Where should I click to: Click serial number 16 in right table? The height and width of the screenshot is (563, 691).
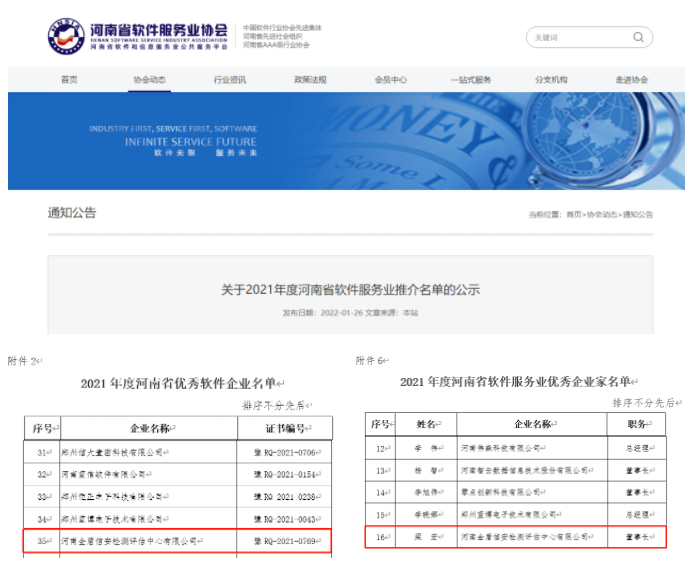(x=381, y=537)
